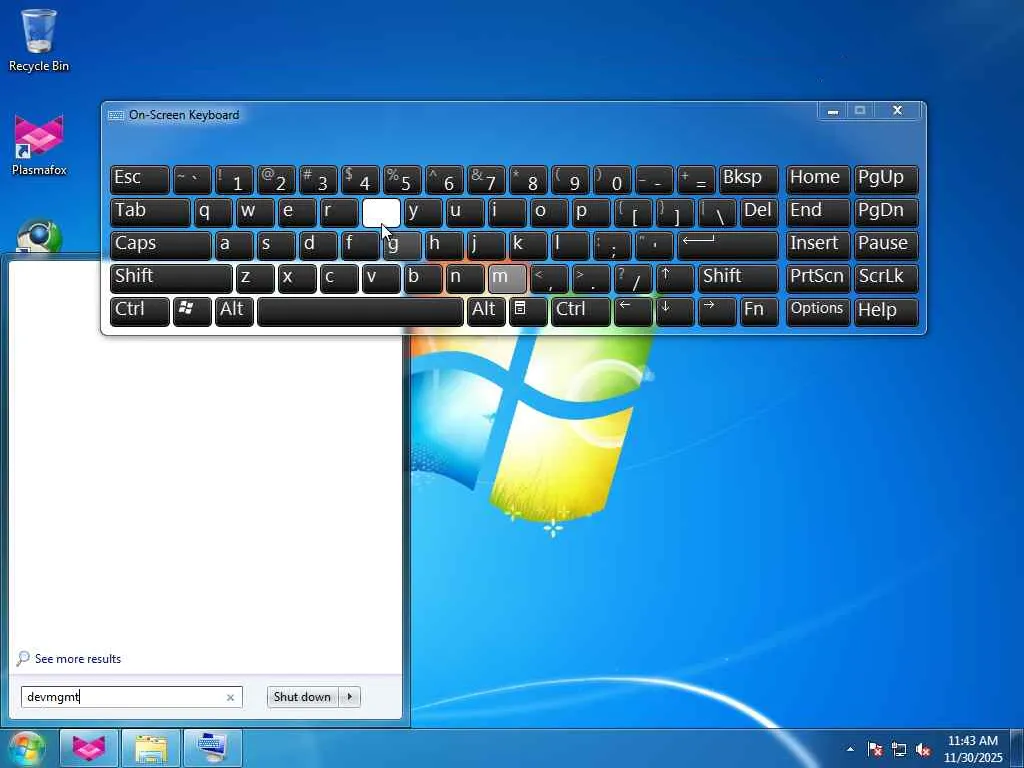Click the Help key
The image size is (1024, 768).
pyautogui.click(x=886, y=311)
